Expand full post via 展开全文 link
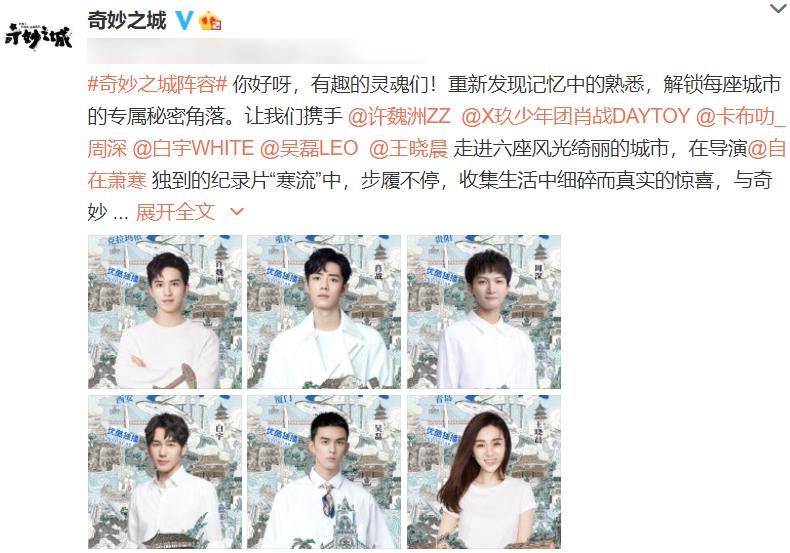This screenshot has width=790, height=553. click(x=175, y=212)
